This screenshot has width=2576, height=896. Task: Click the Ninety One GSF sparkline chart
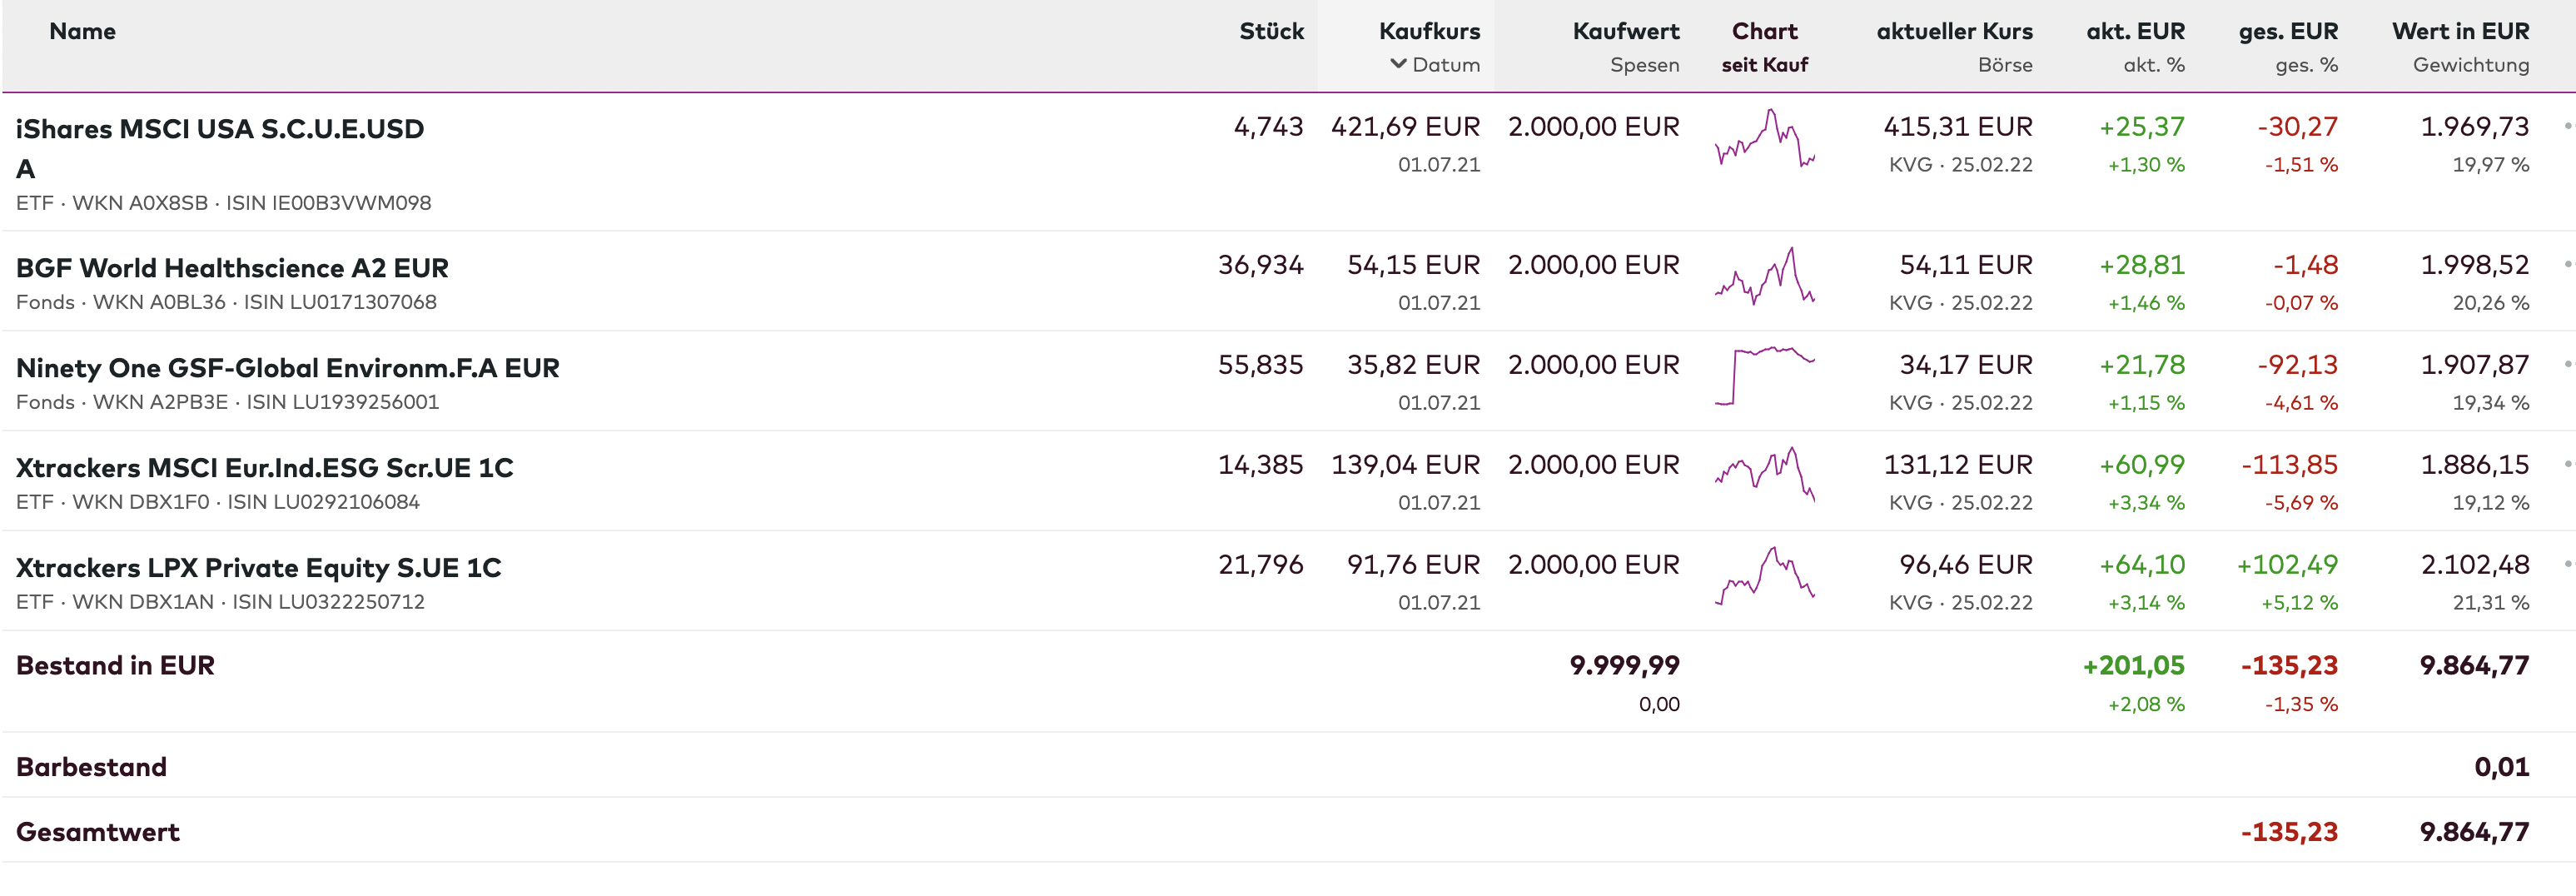[x=1764, y=377]
